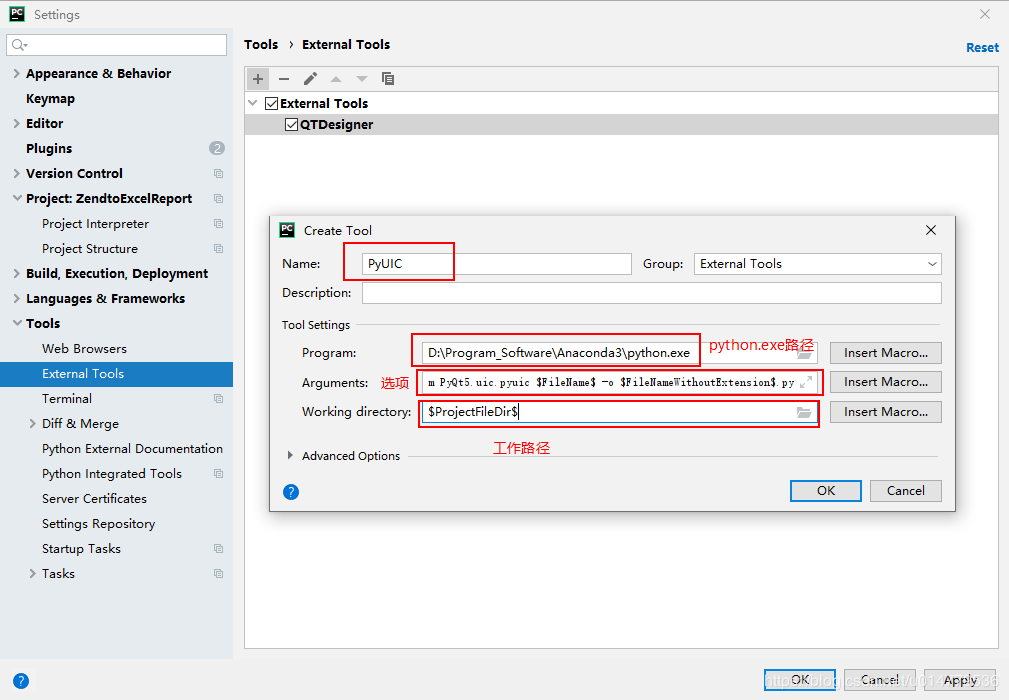The width and height of the screenshot is (1009, 700).
Task: Expand the Tasks subsection arrow
Action: [x=32, y=573]
